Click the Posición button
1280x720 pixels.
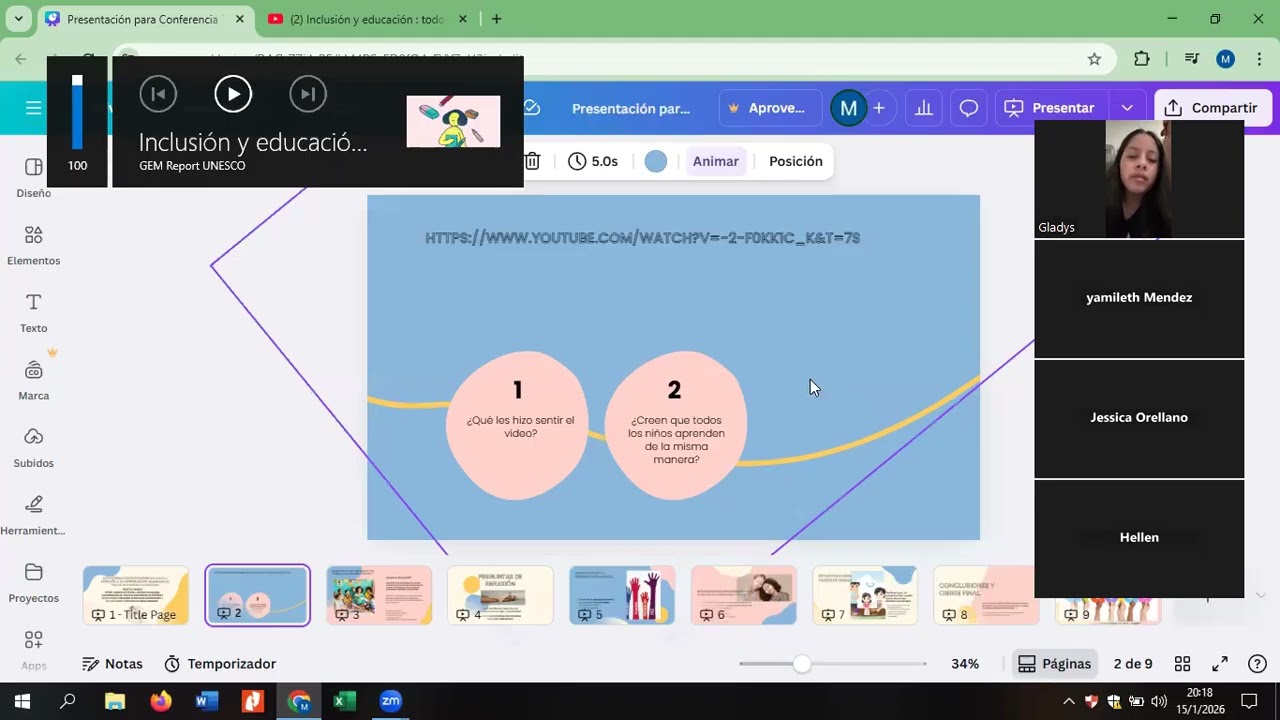tap(796, 161)
